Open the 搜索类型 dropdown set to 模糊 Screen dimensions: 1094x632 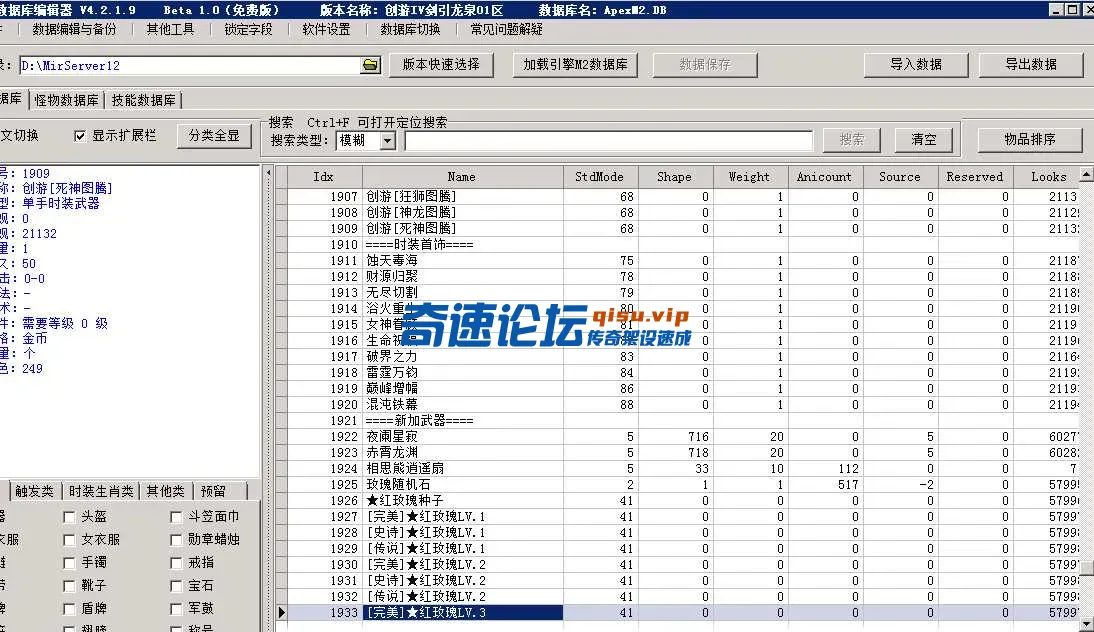(388, 141)
